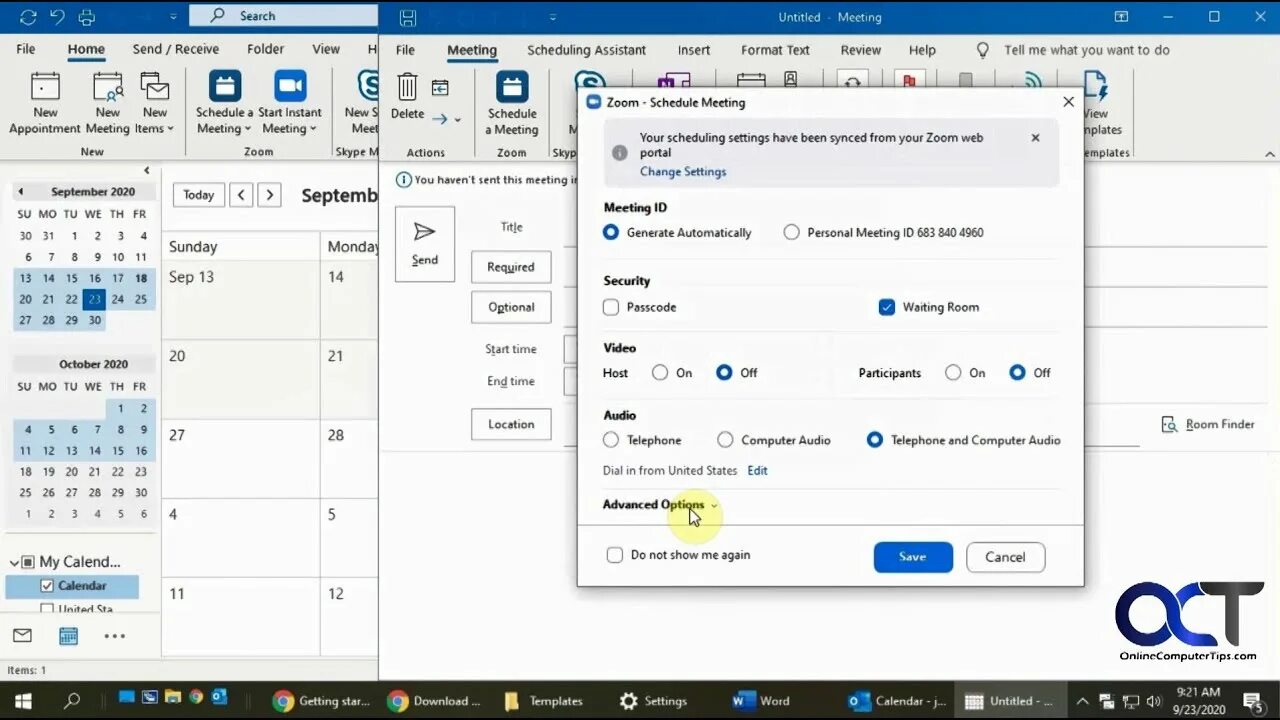1280x720 pixels.
Task: Select Host video Off radio button
Action: click(725, 373)
